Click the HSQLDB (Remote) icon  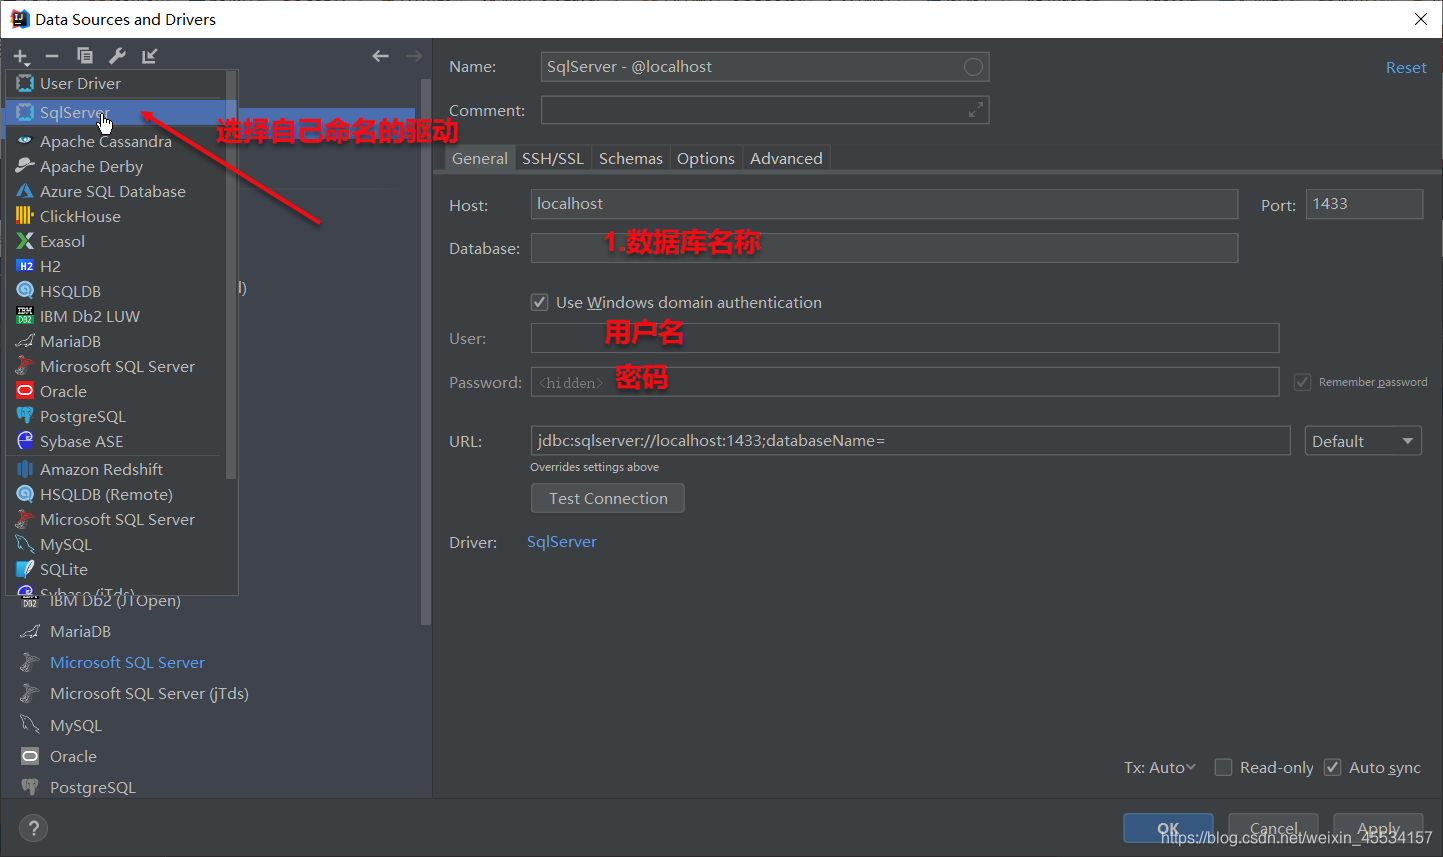(x=25, y=494)
